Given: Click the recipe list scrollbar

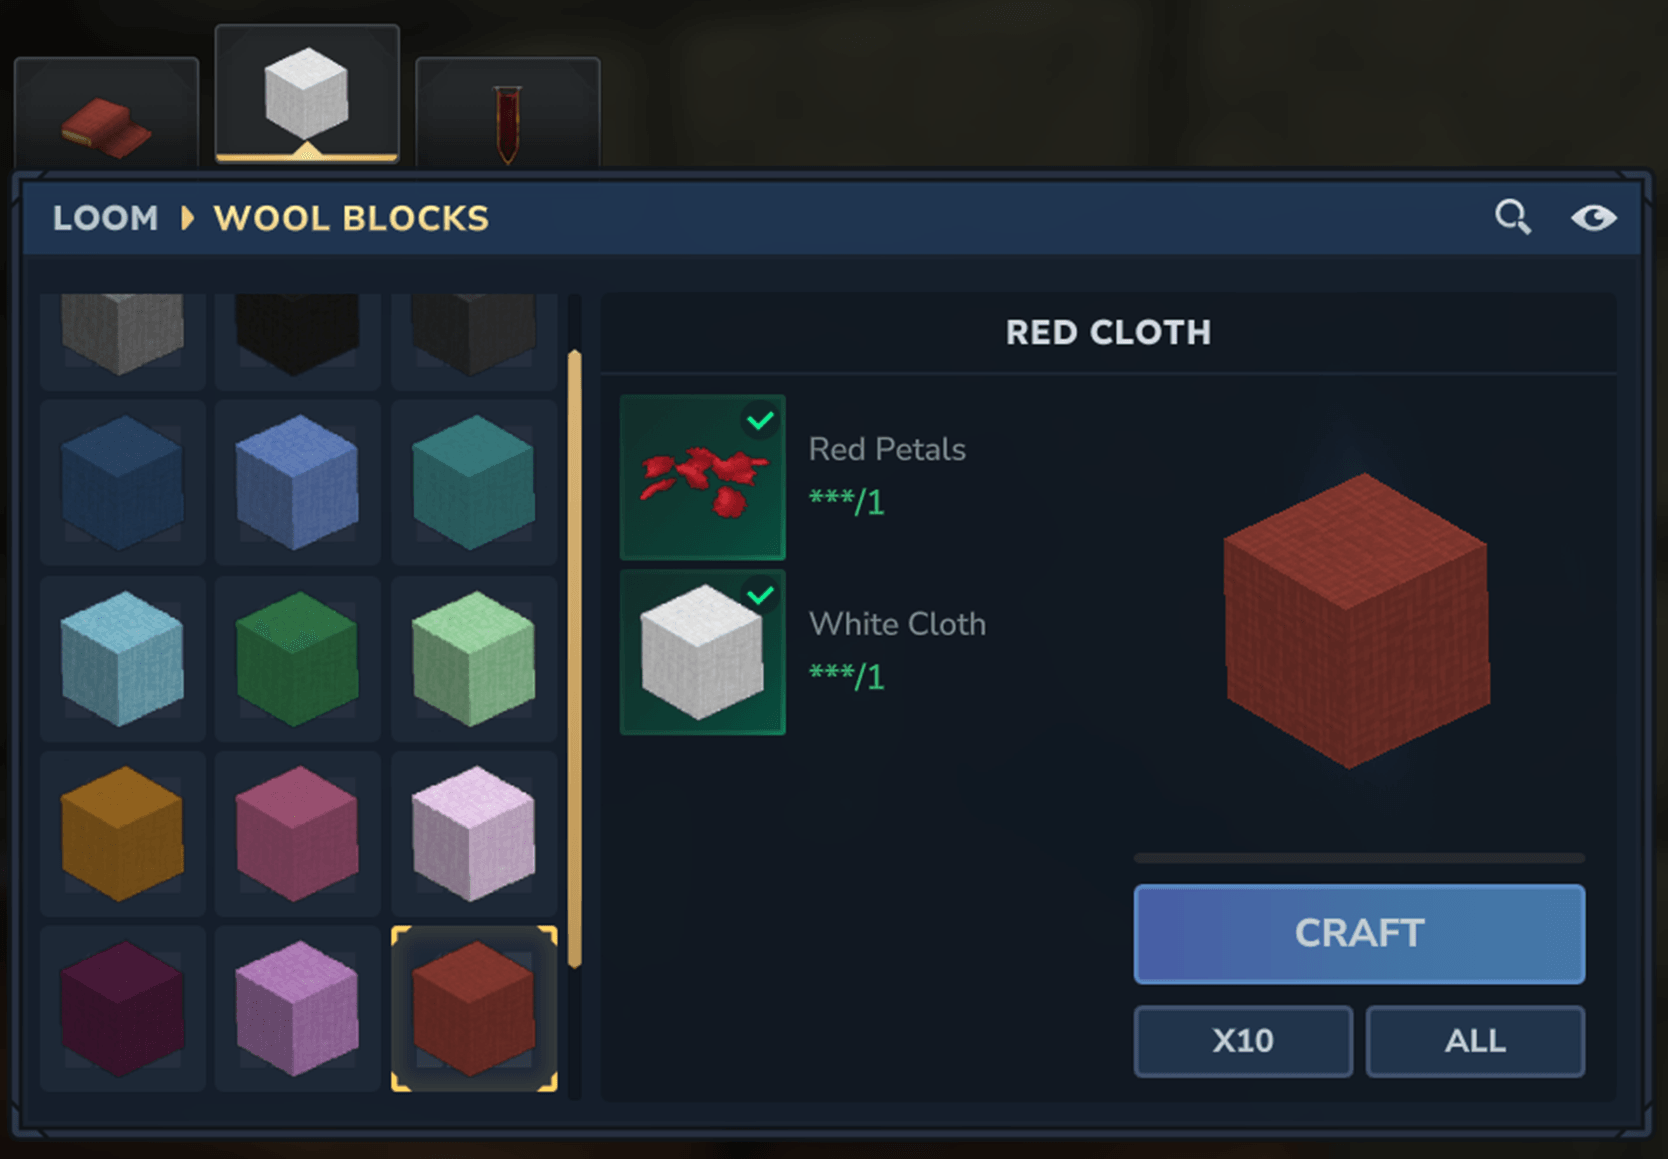Looking at the screenshot, I should (574, 659).
